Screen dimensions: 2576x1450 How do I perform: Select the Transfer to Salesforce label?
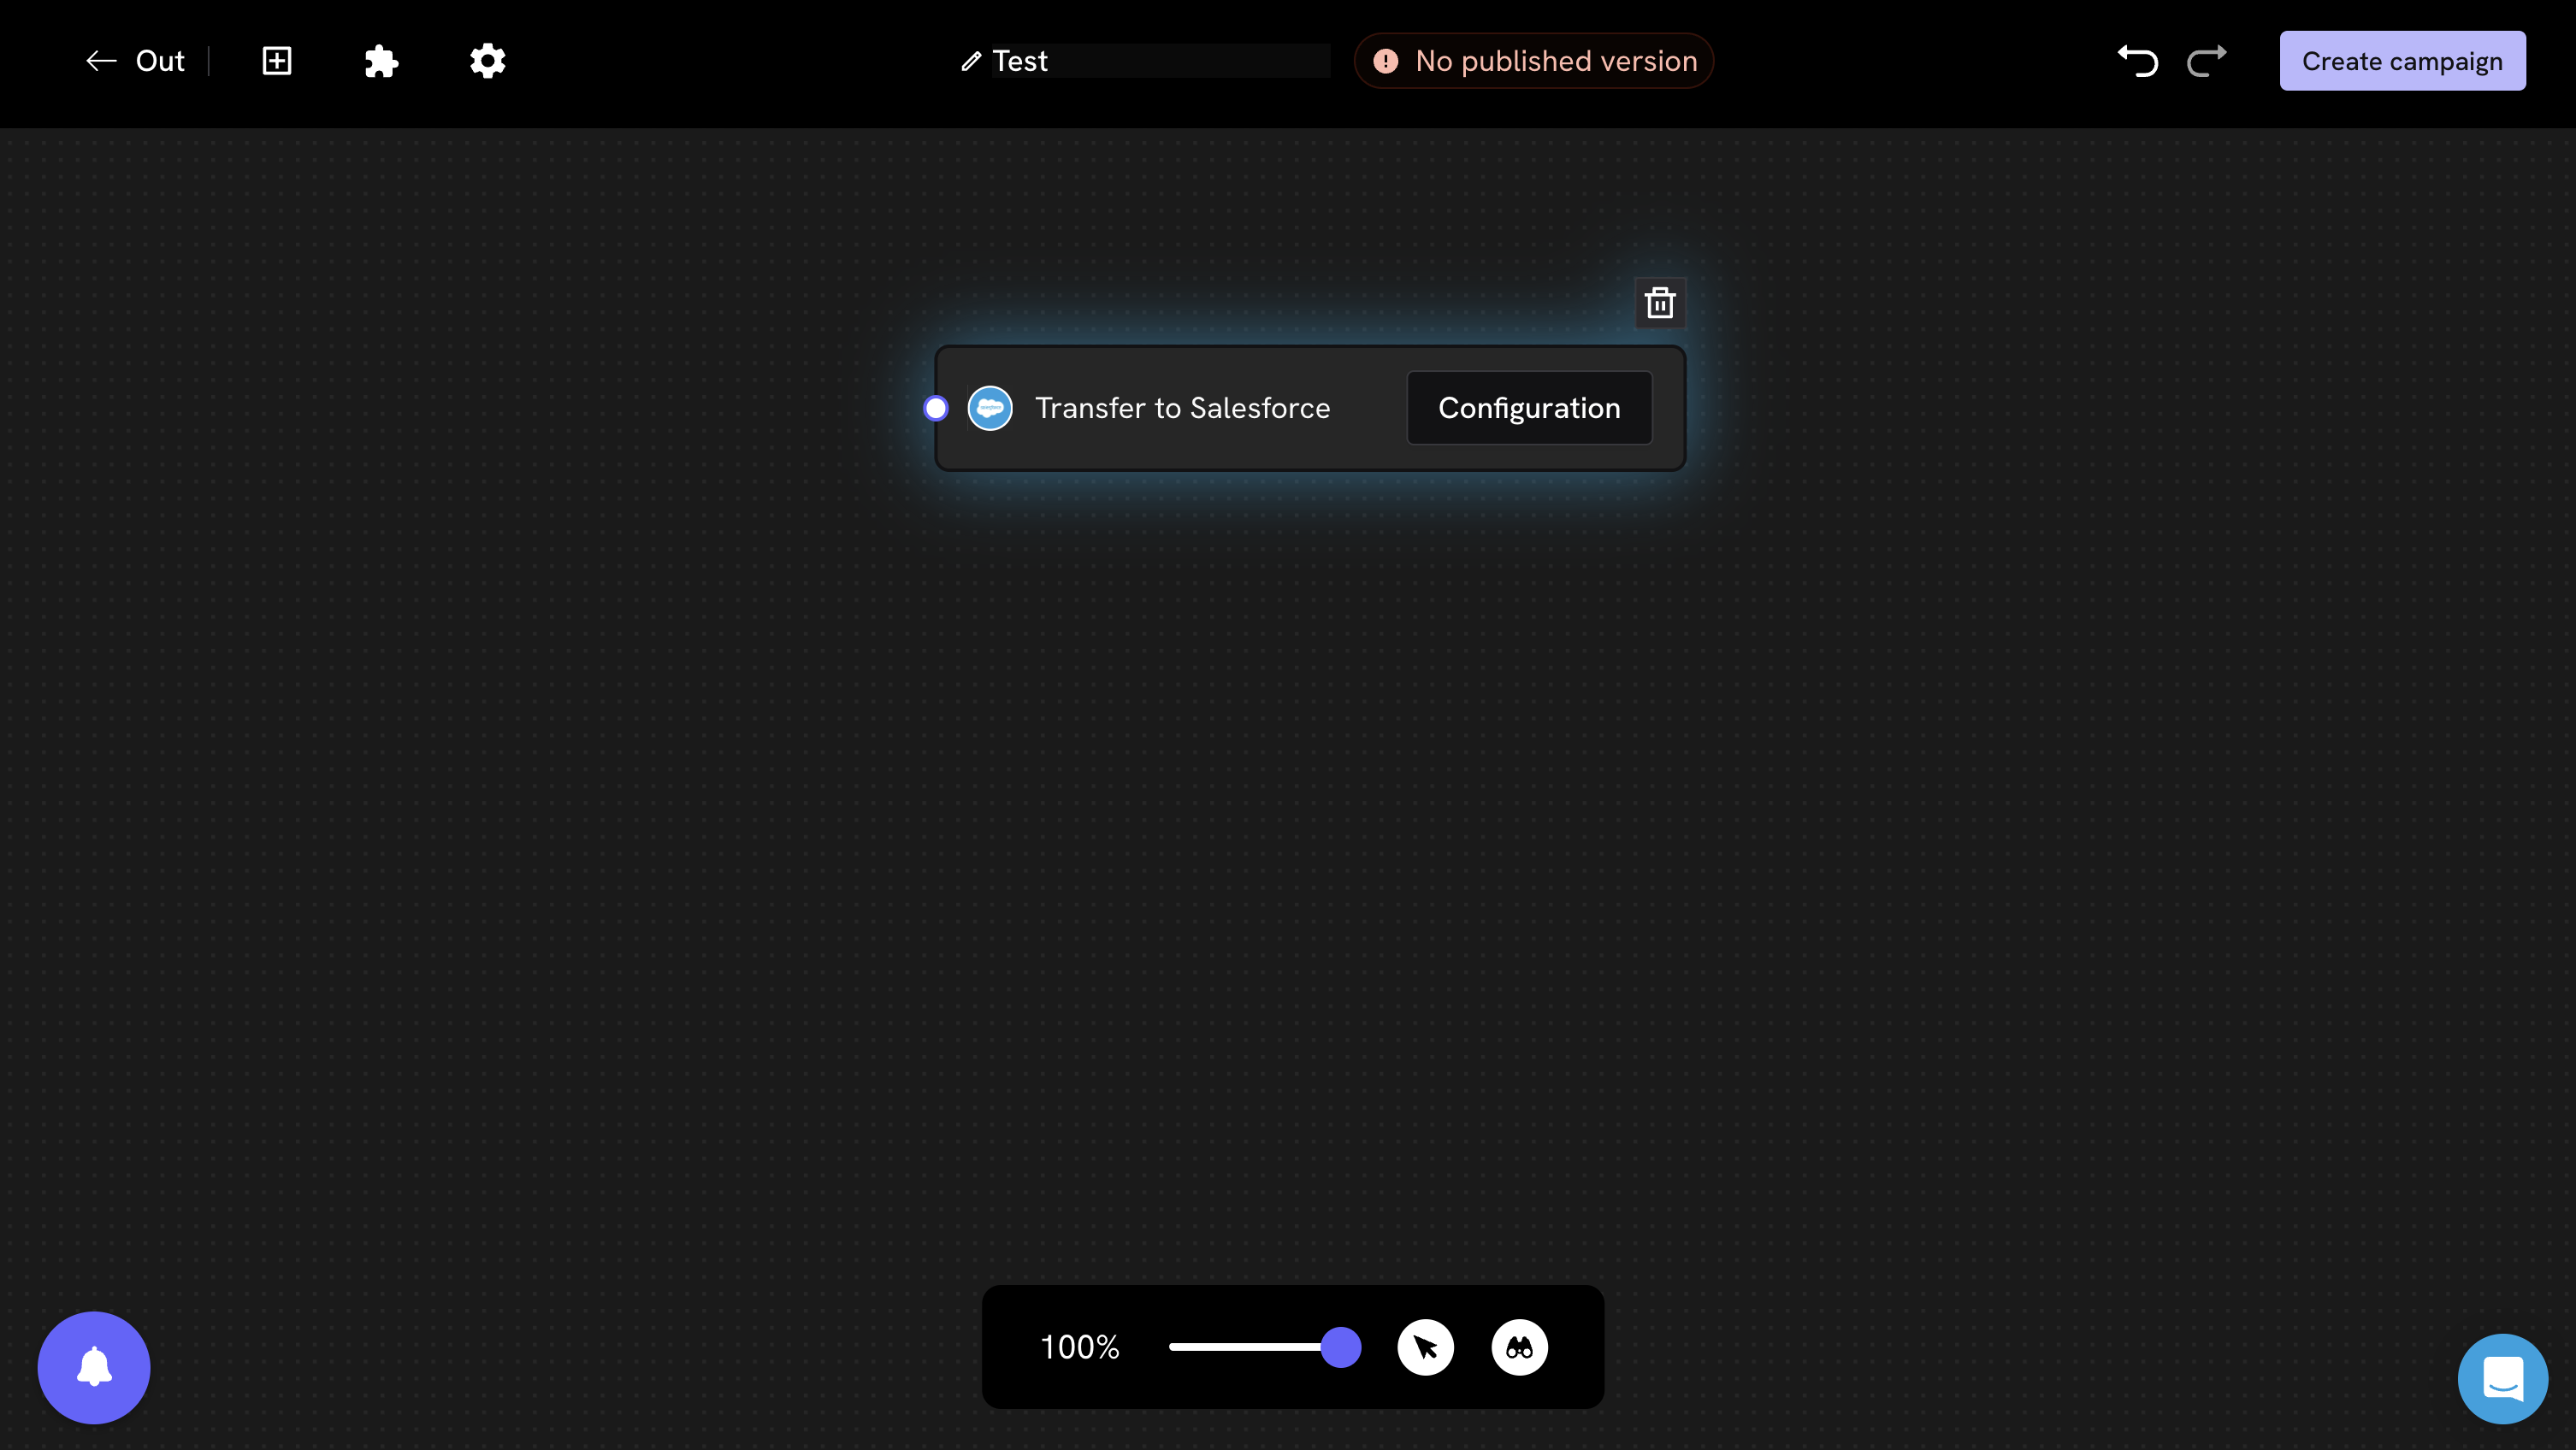pyautogui.click(x=1182, y=408)
